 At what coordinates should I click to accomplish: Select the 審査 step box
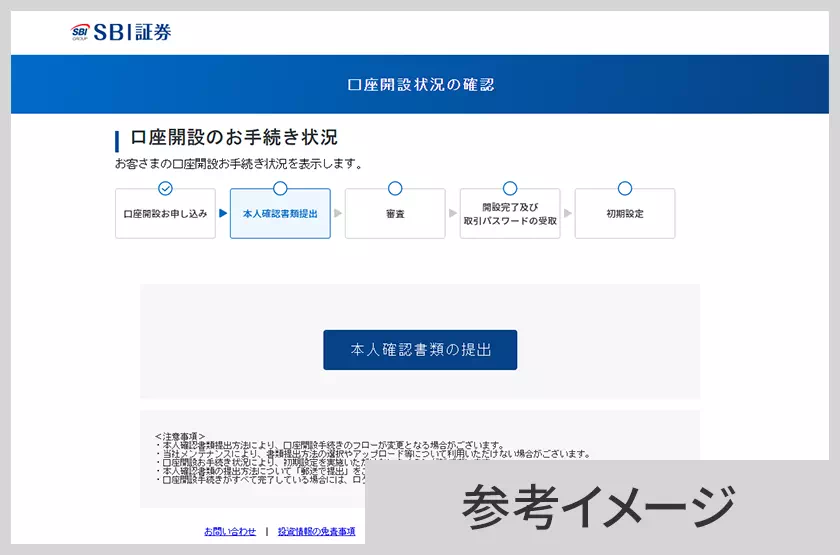coord(395,214)
